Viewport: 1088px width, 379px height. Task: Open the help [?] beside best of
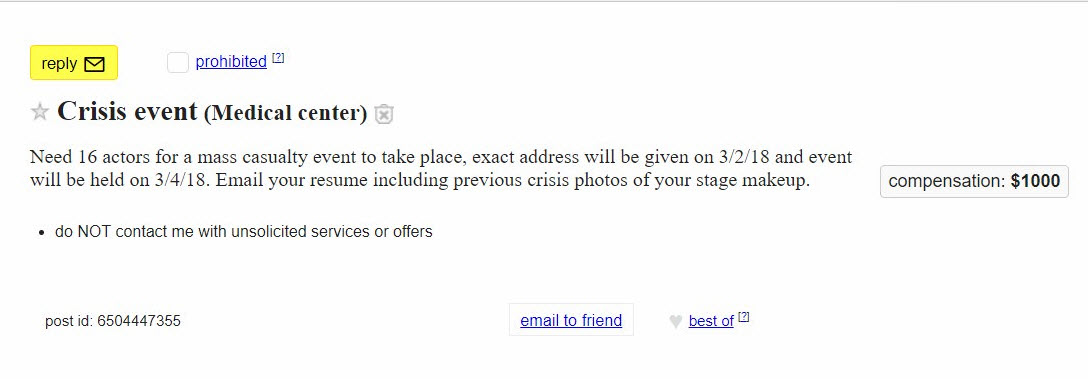[x=744, y=317]
